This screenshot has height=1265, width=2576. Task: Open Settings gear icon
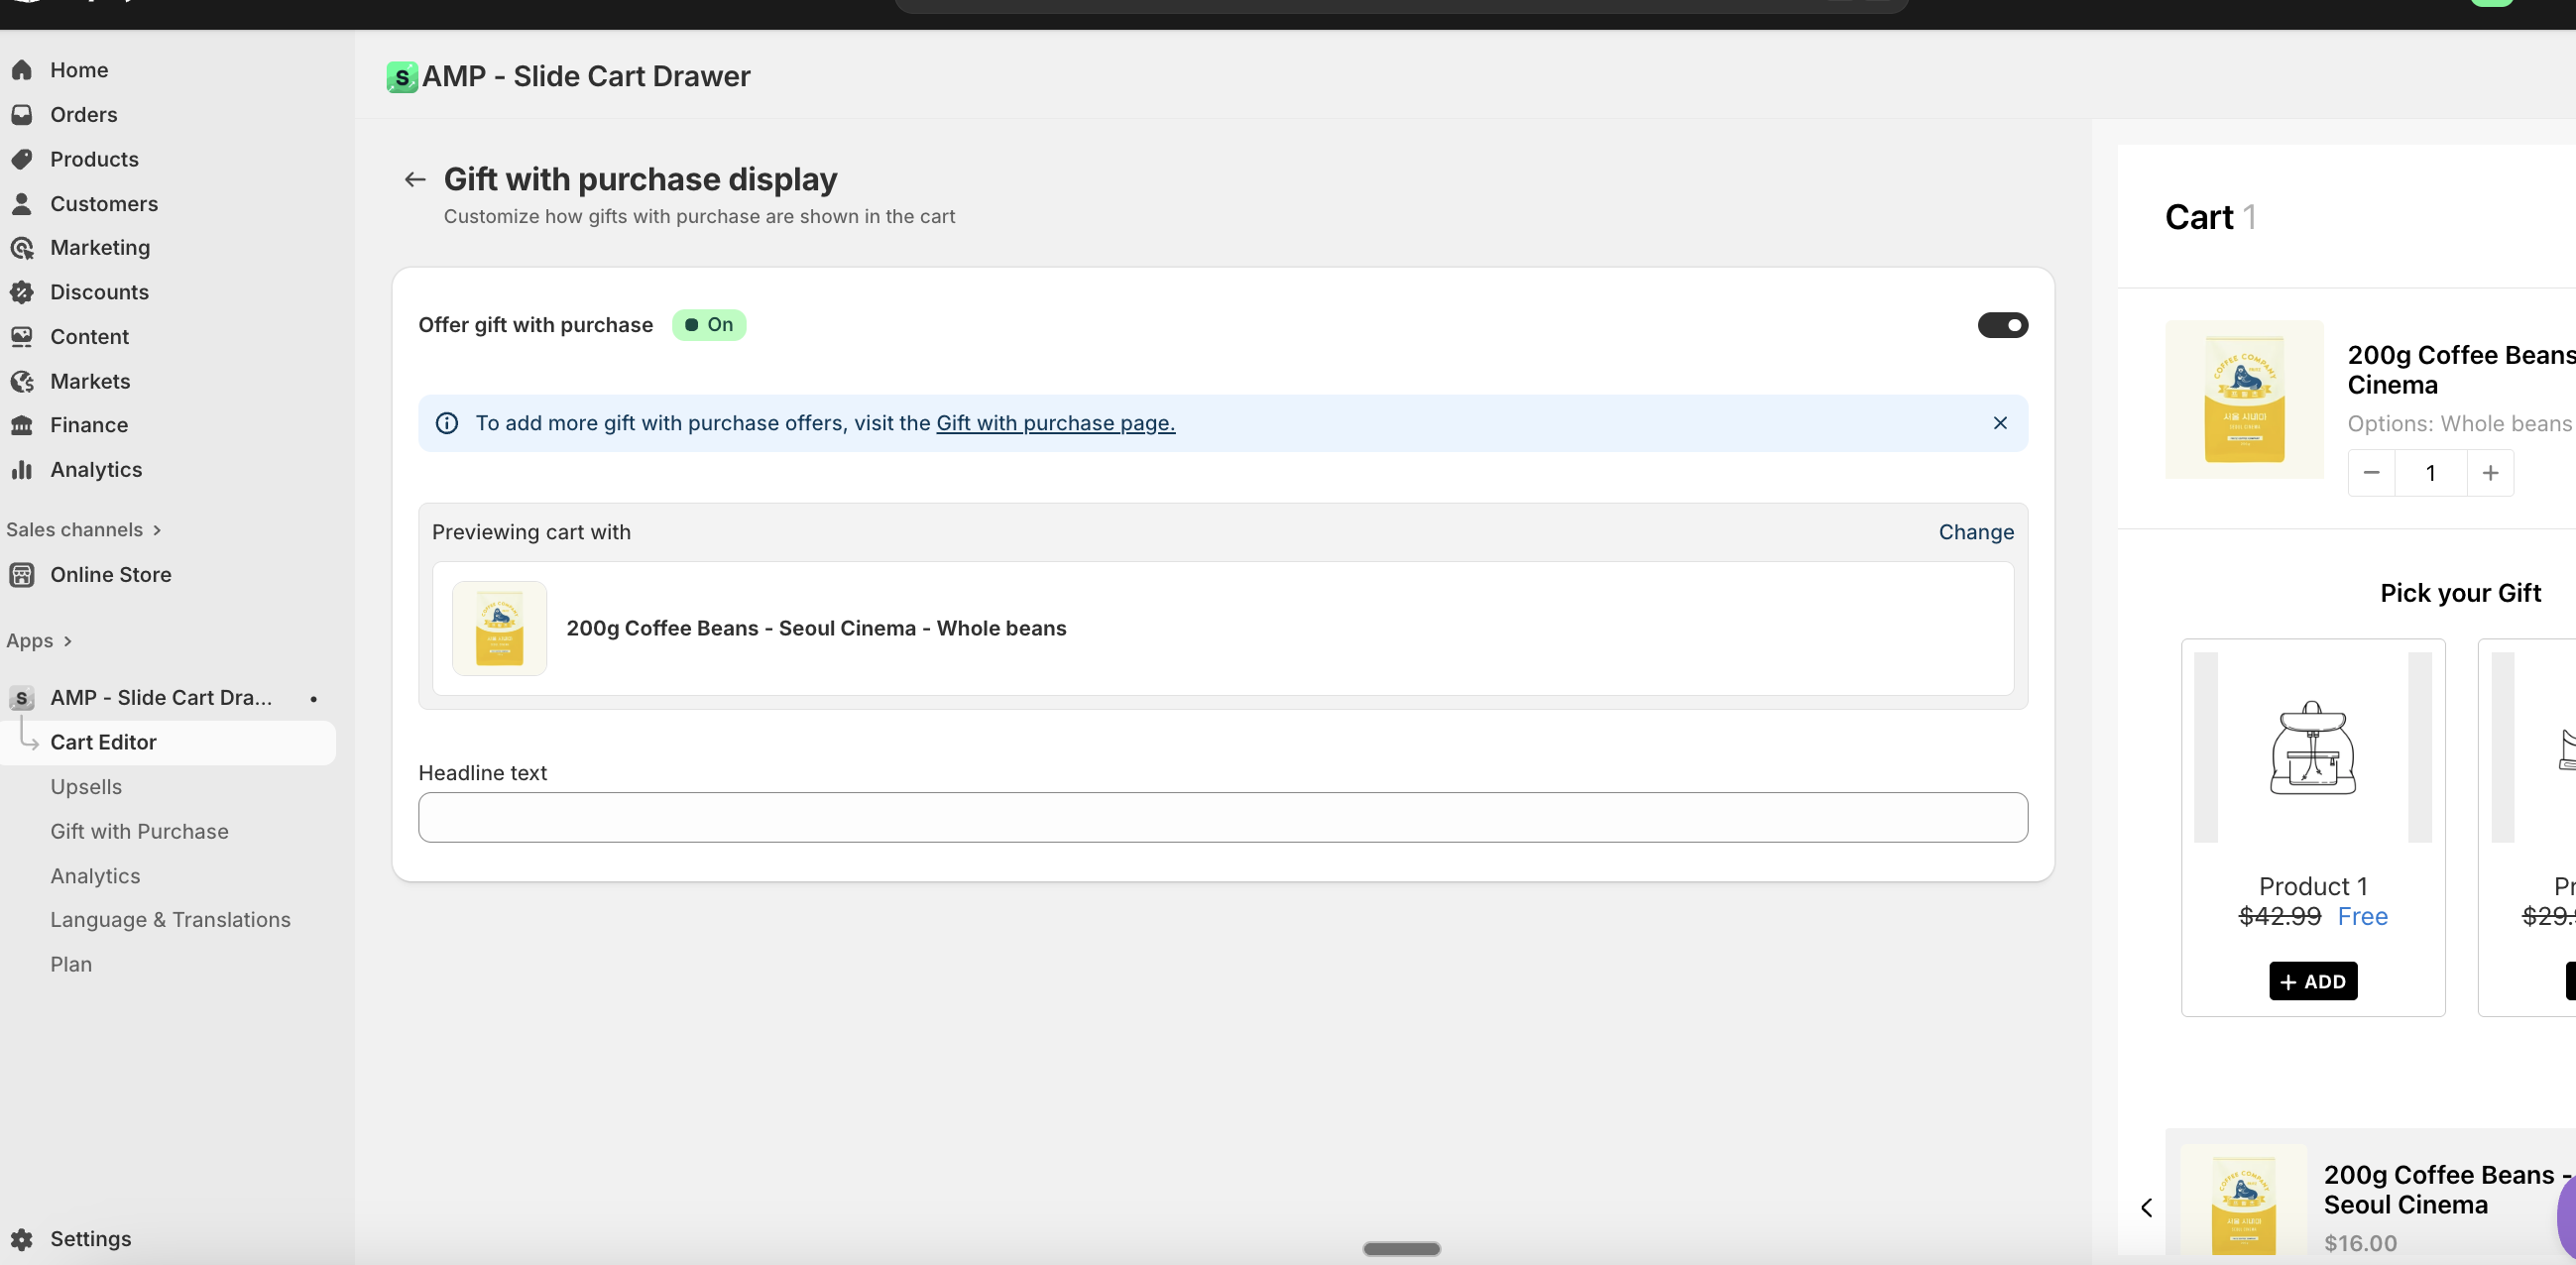click(22, 1239)
